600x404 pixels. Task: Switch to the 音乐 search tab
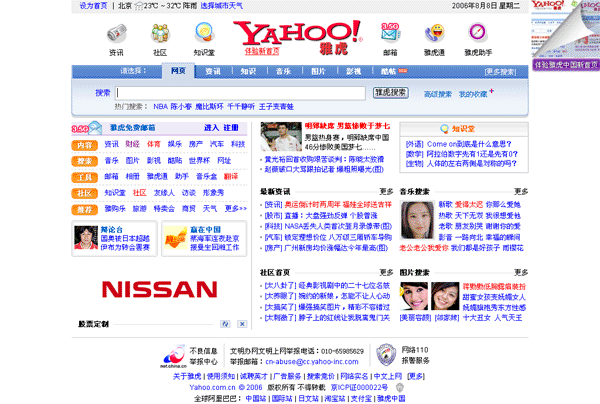[283, 72]
